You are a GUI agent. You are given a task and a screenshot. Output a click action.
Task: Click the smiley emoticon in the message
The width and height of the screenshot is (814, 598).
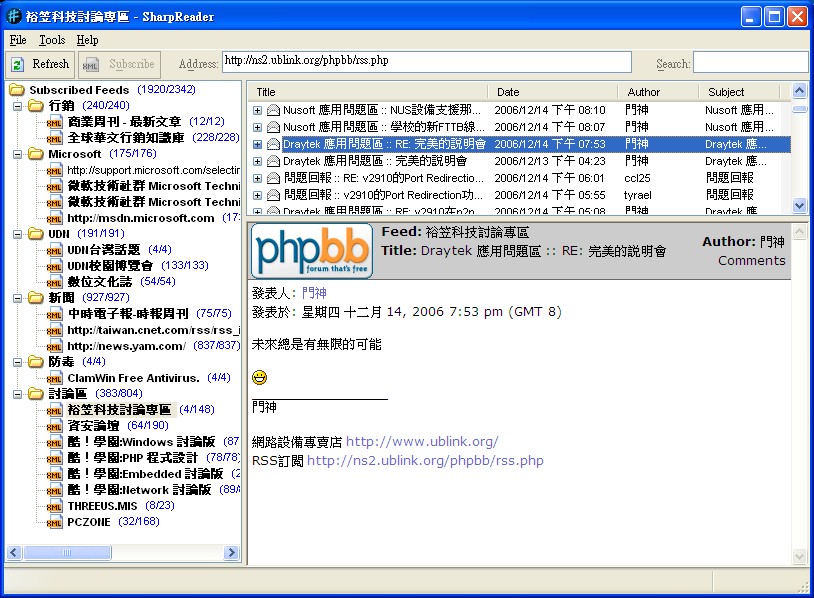point(260,377)
